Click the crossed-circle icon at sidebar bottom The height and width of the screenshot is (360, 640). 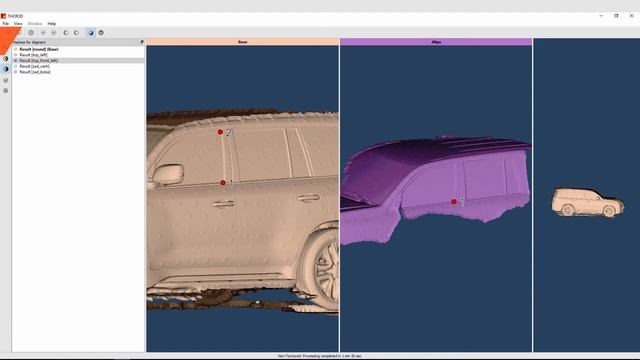point(6,91)
